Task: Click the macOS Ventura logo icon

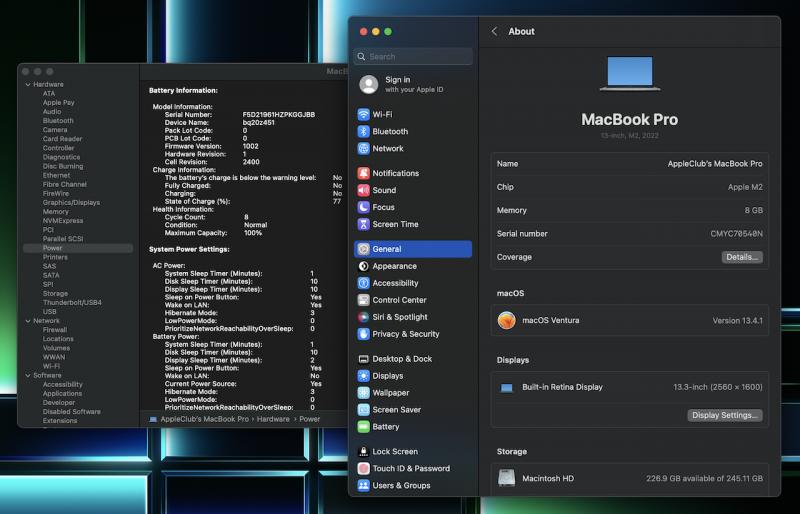Action: 507,321
